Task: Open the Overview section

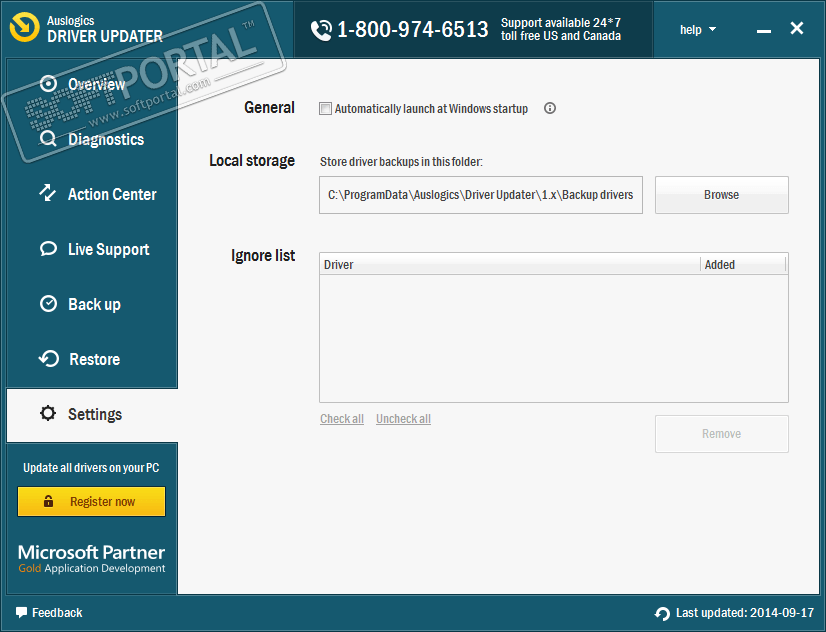Action: click(x=92, y=84)
